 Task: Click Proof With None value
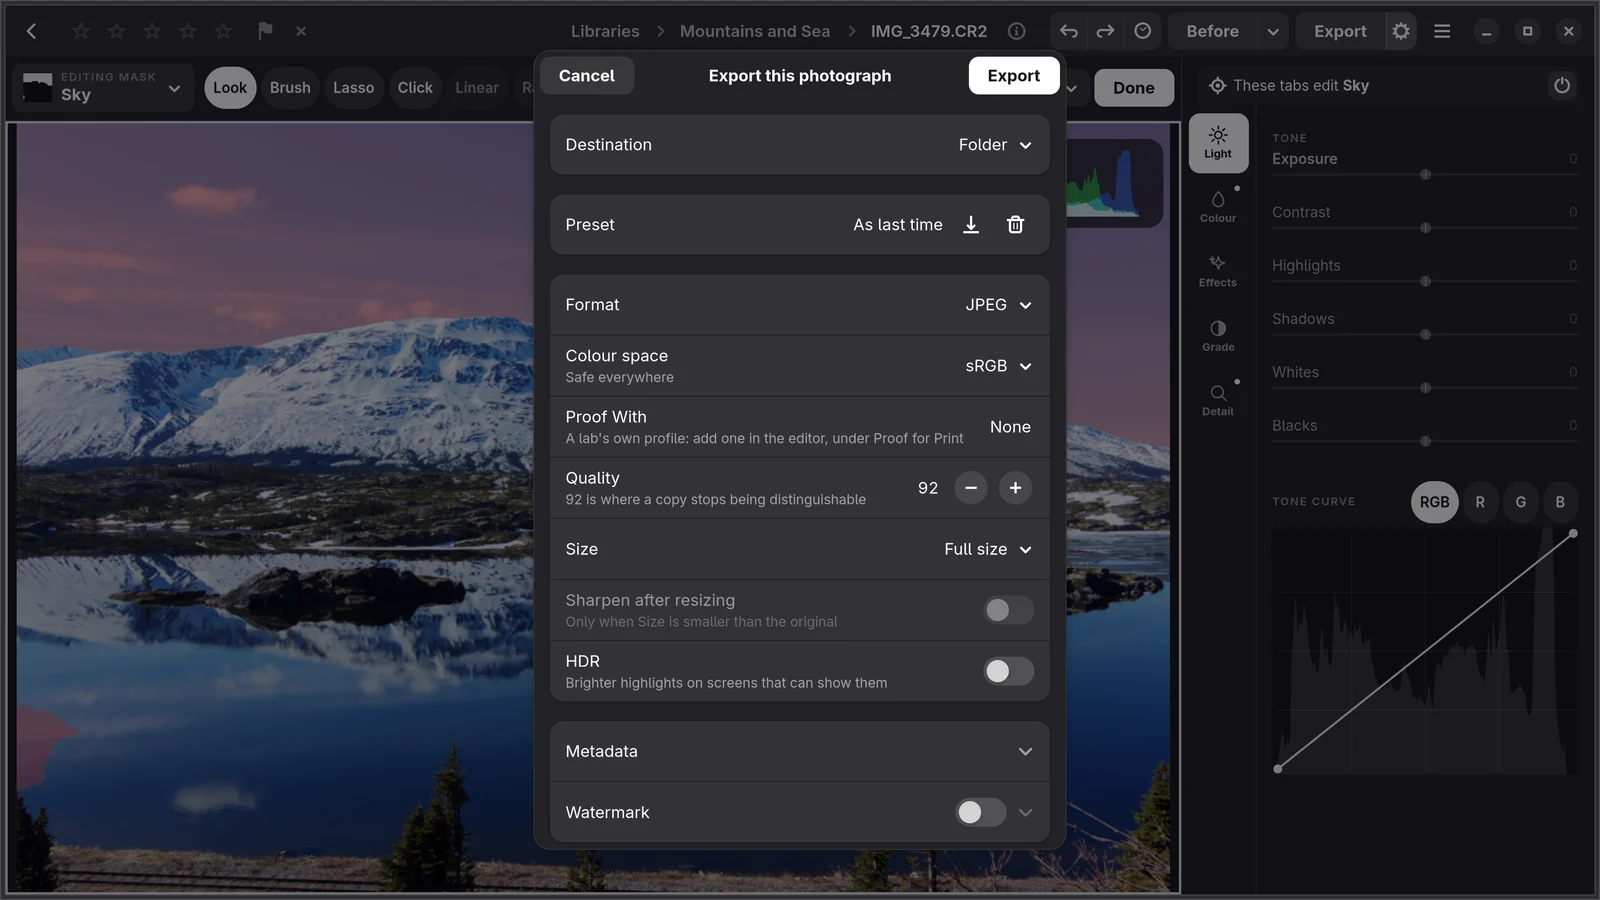(x=1010, y=427)
